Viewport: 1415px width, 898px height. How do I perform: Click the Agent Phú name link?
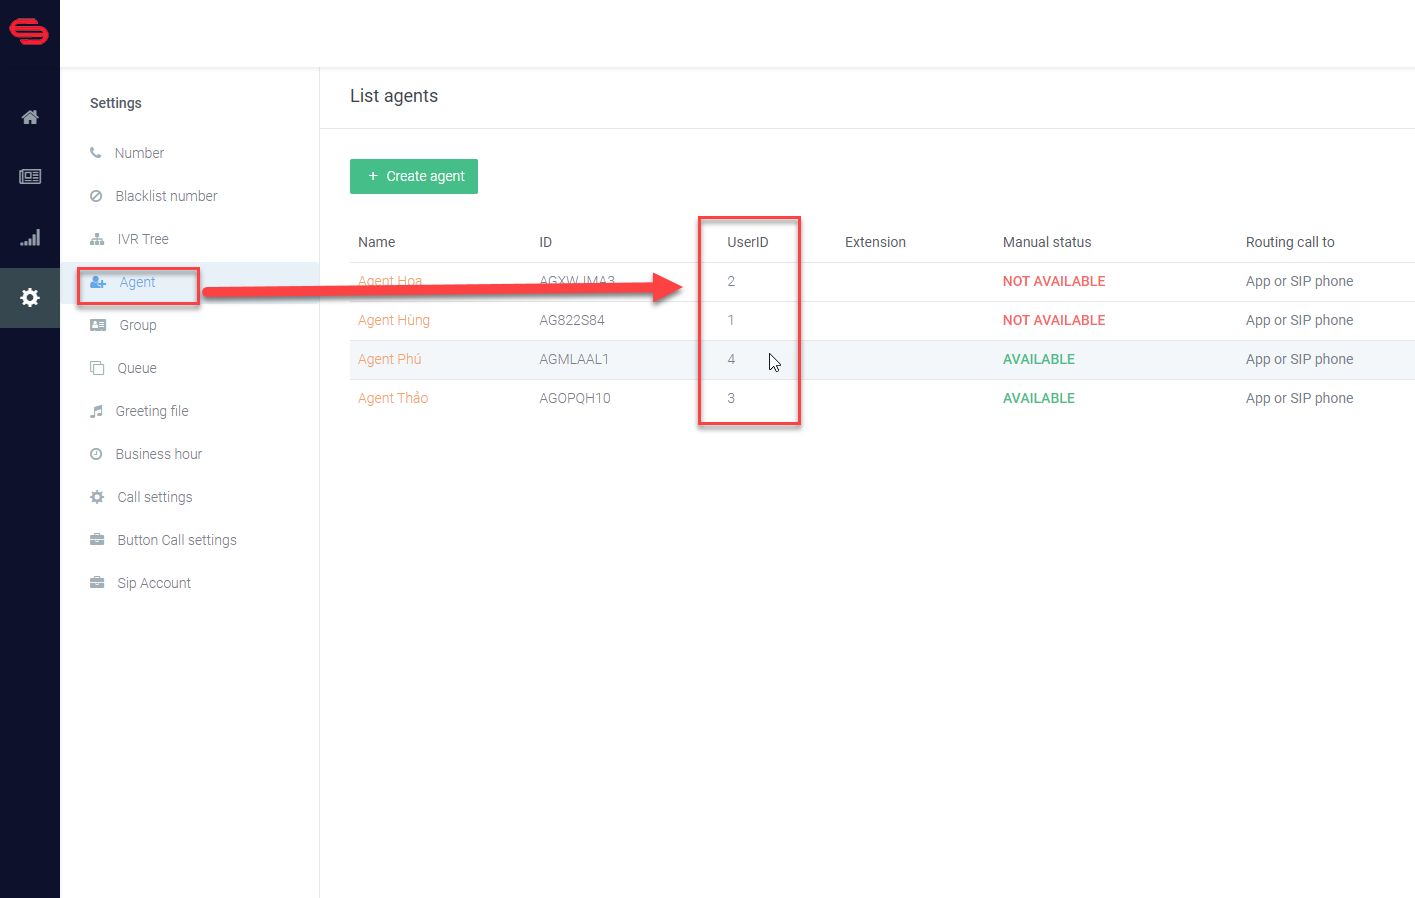(x=389, y=359)
